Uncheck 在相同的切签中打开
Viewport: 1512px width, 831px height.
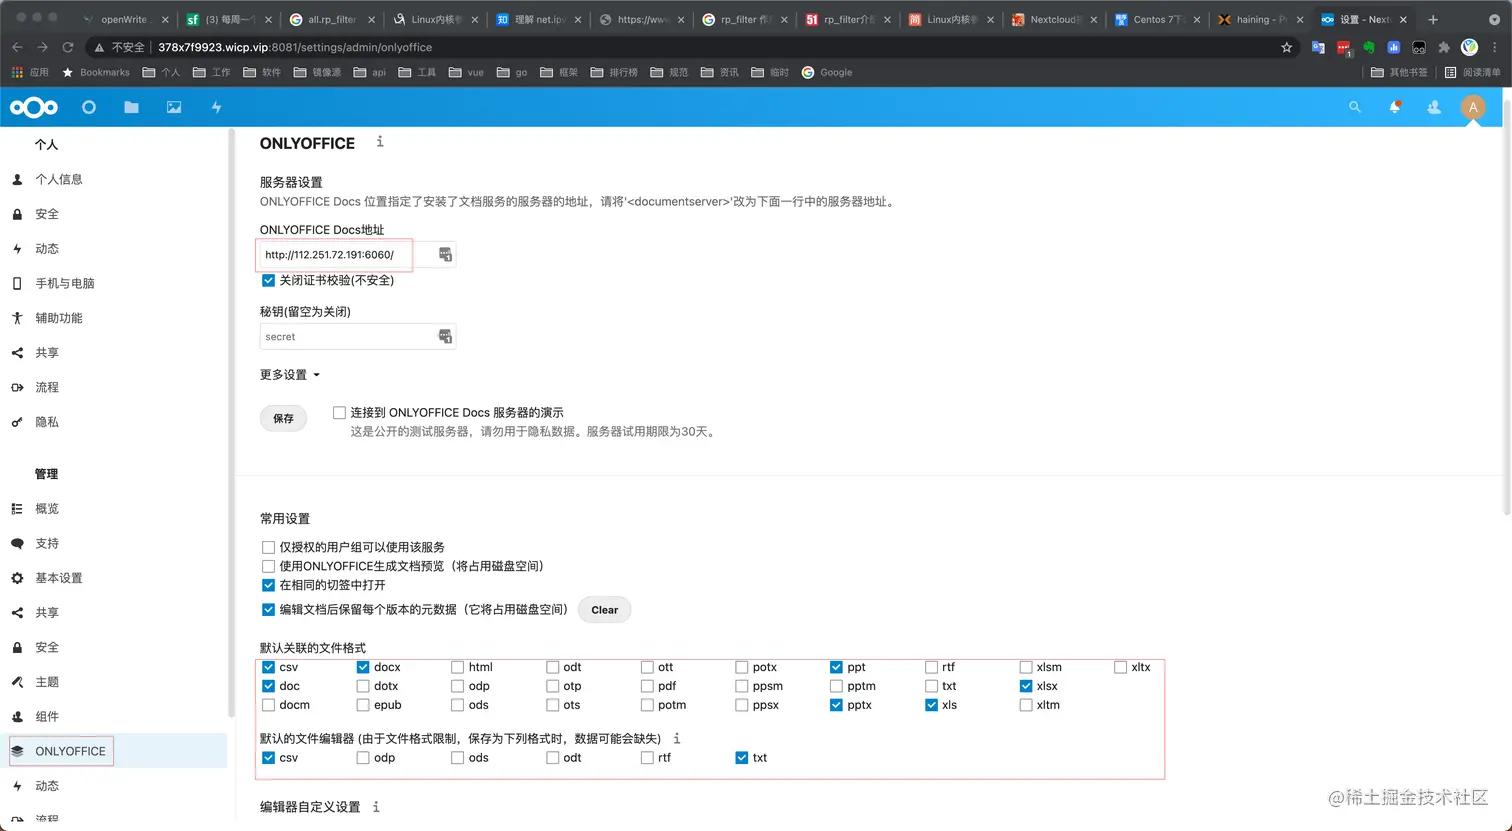pos(268,585)
